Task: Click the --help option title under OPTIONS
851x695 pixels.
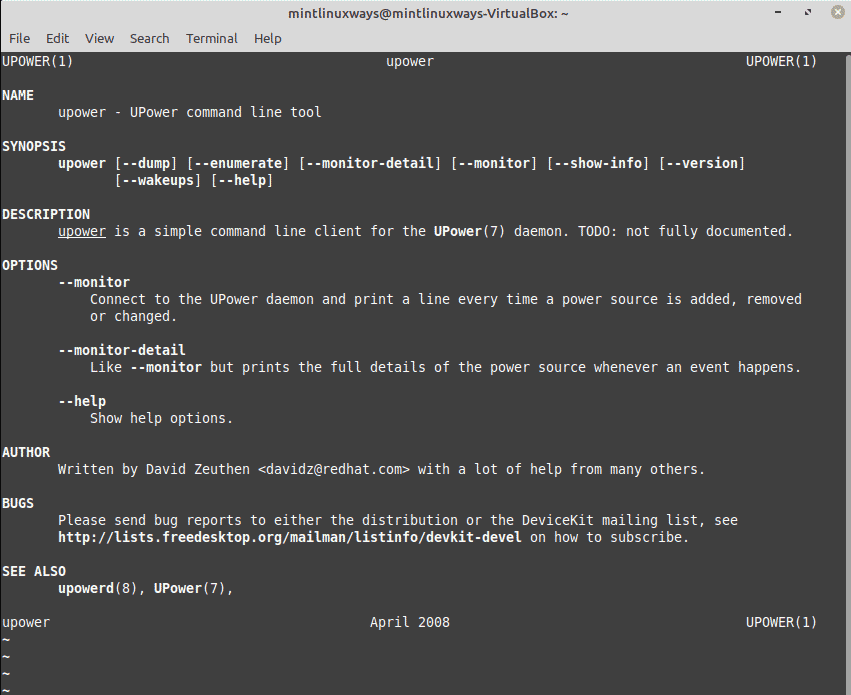Action: (82, 401)
